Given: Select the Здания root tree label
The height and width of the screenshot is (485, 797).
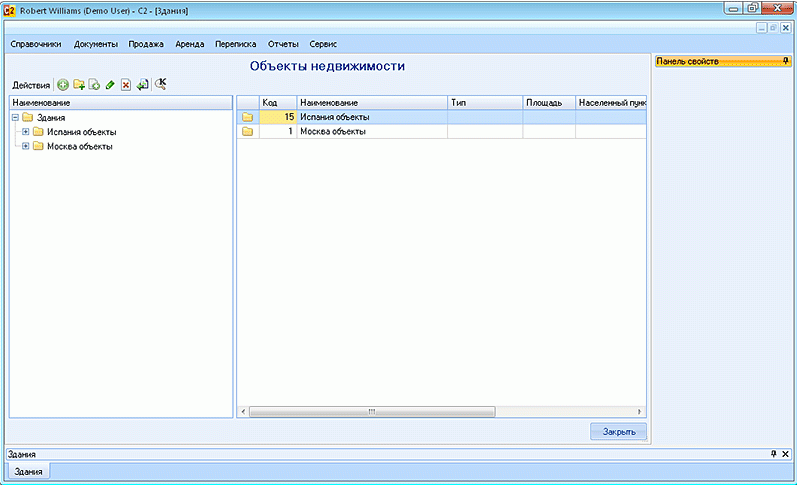Looking at the screenshot, I should (x=51, y=117).
